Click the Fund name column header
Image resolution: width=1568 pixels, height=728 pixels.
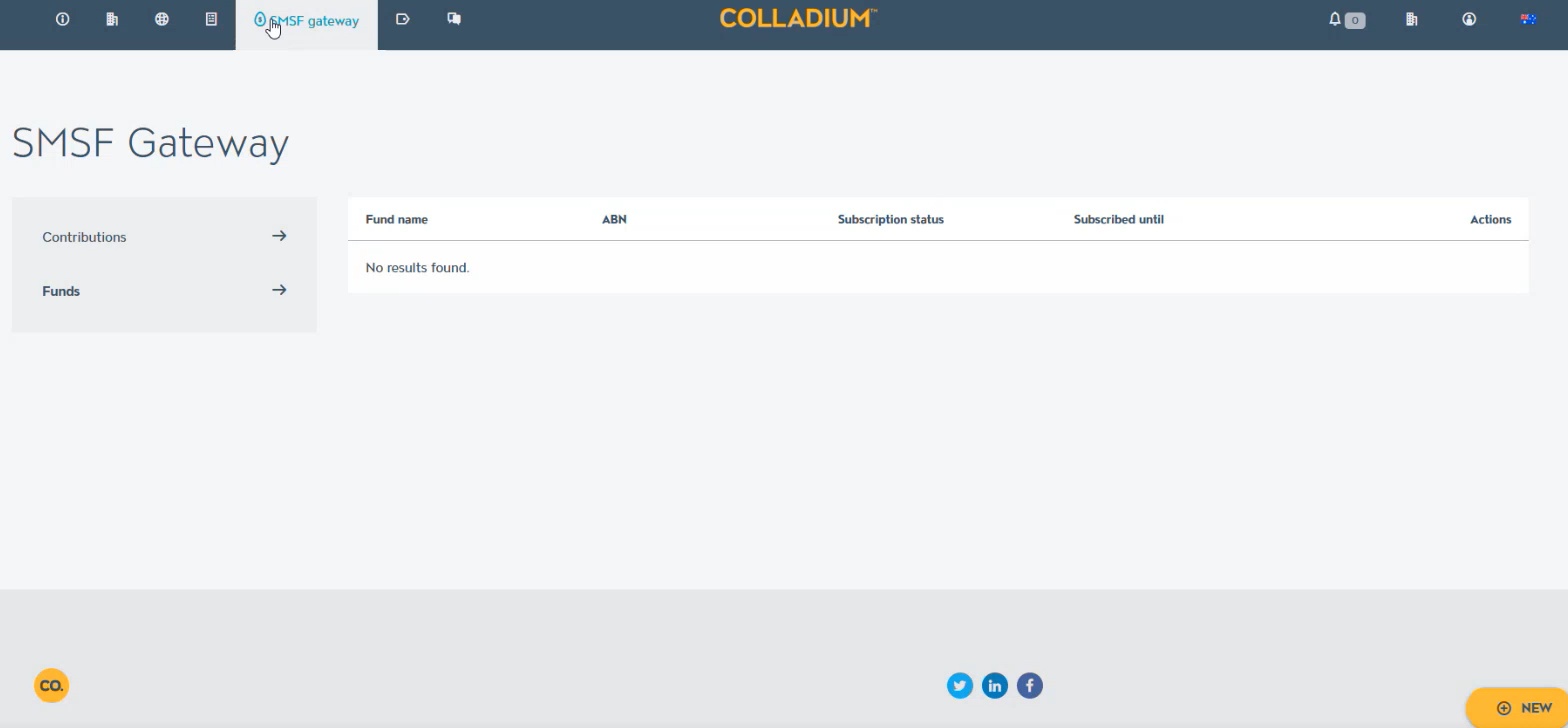pos(397,220)
